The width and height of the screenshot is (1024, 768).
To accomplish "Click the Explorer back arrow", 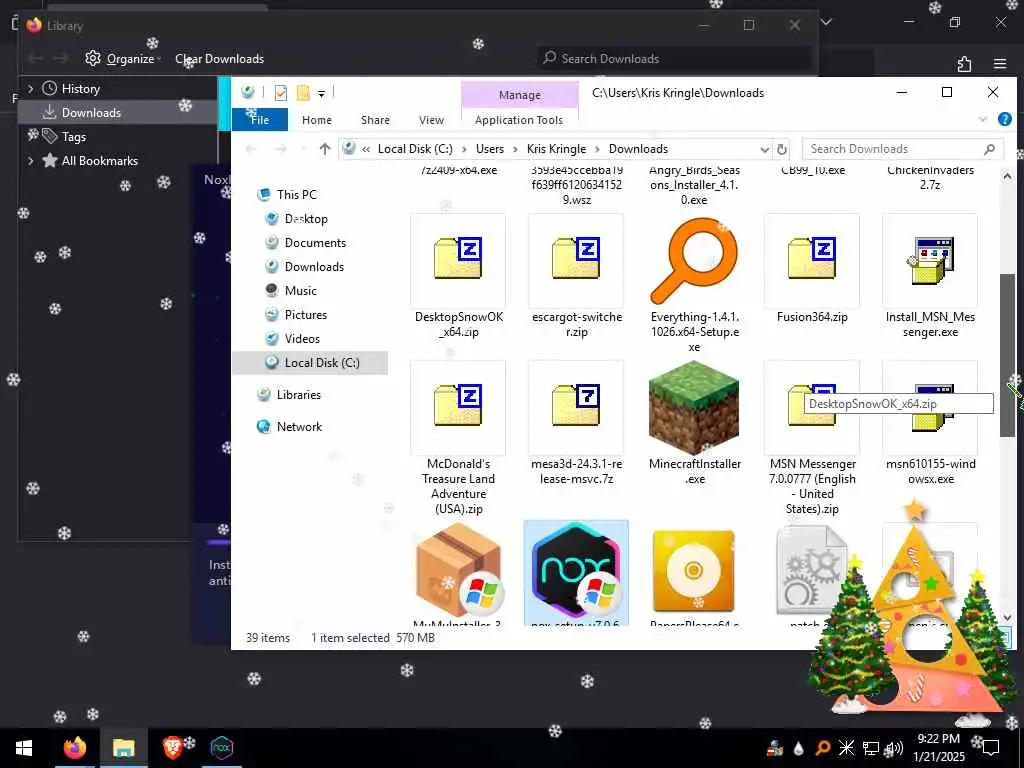I will pyautogui.click(x=251, y=149).
